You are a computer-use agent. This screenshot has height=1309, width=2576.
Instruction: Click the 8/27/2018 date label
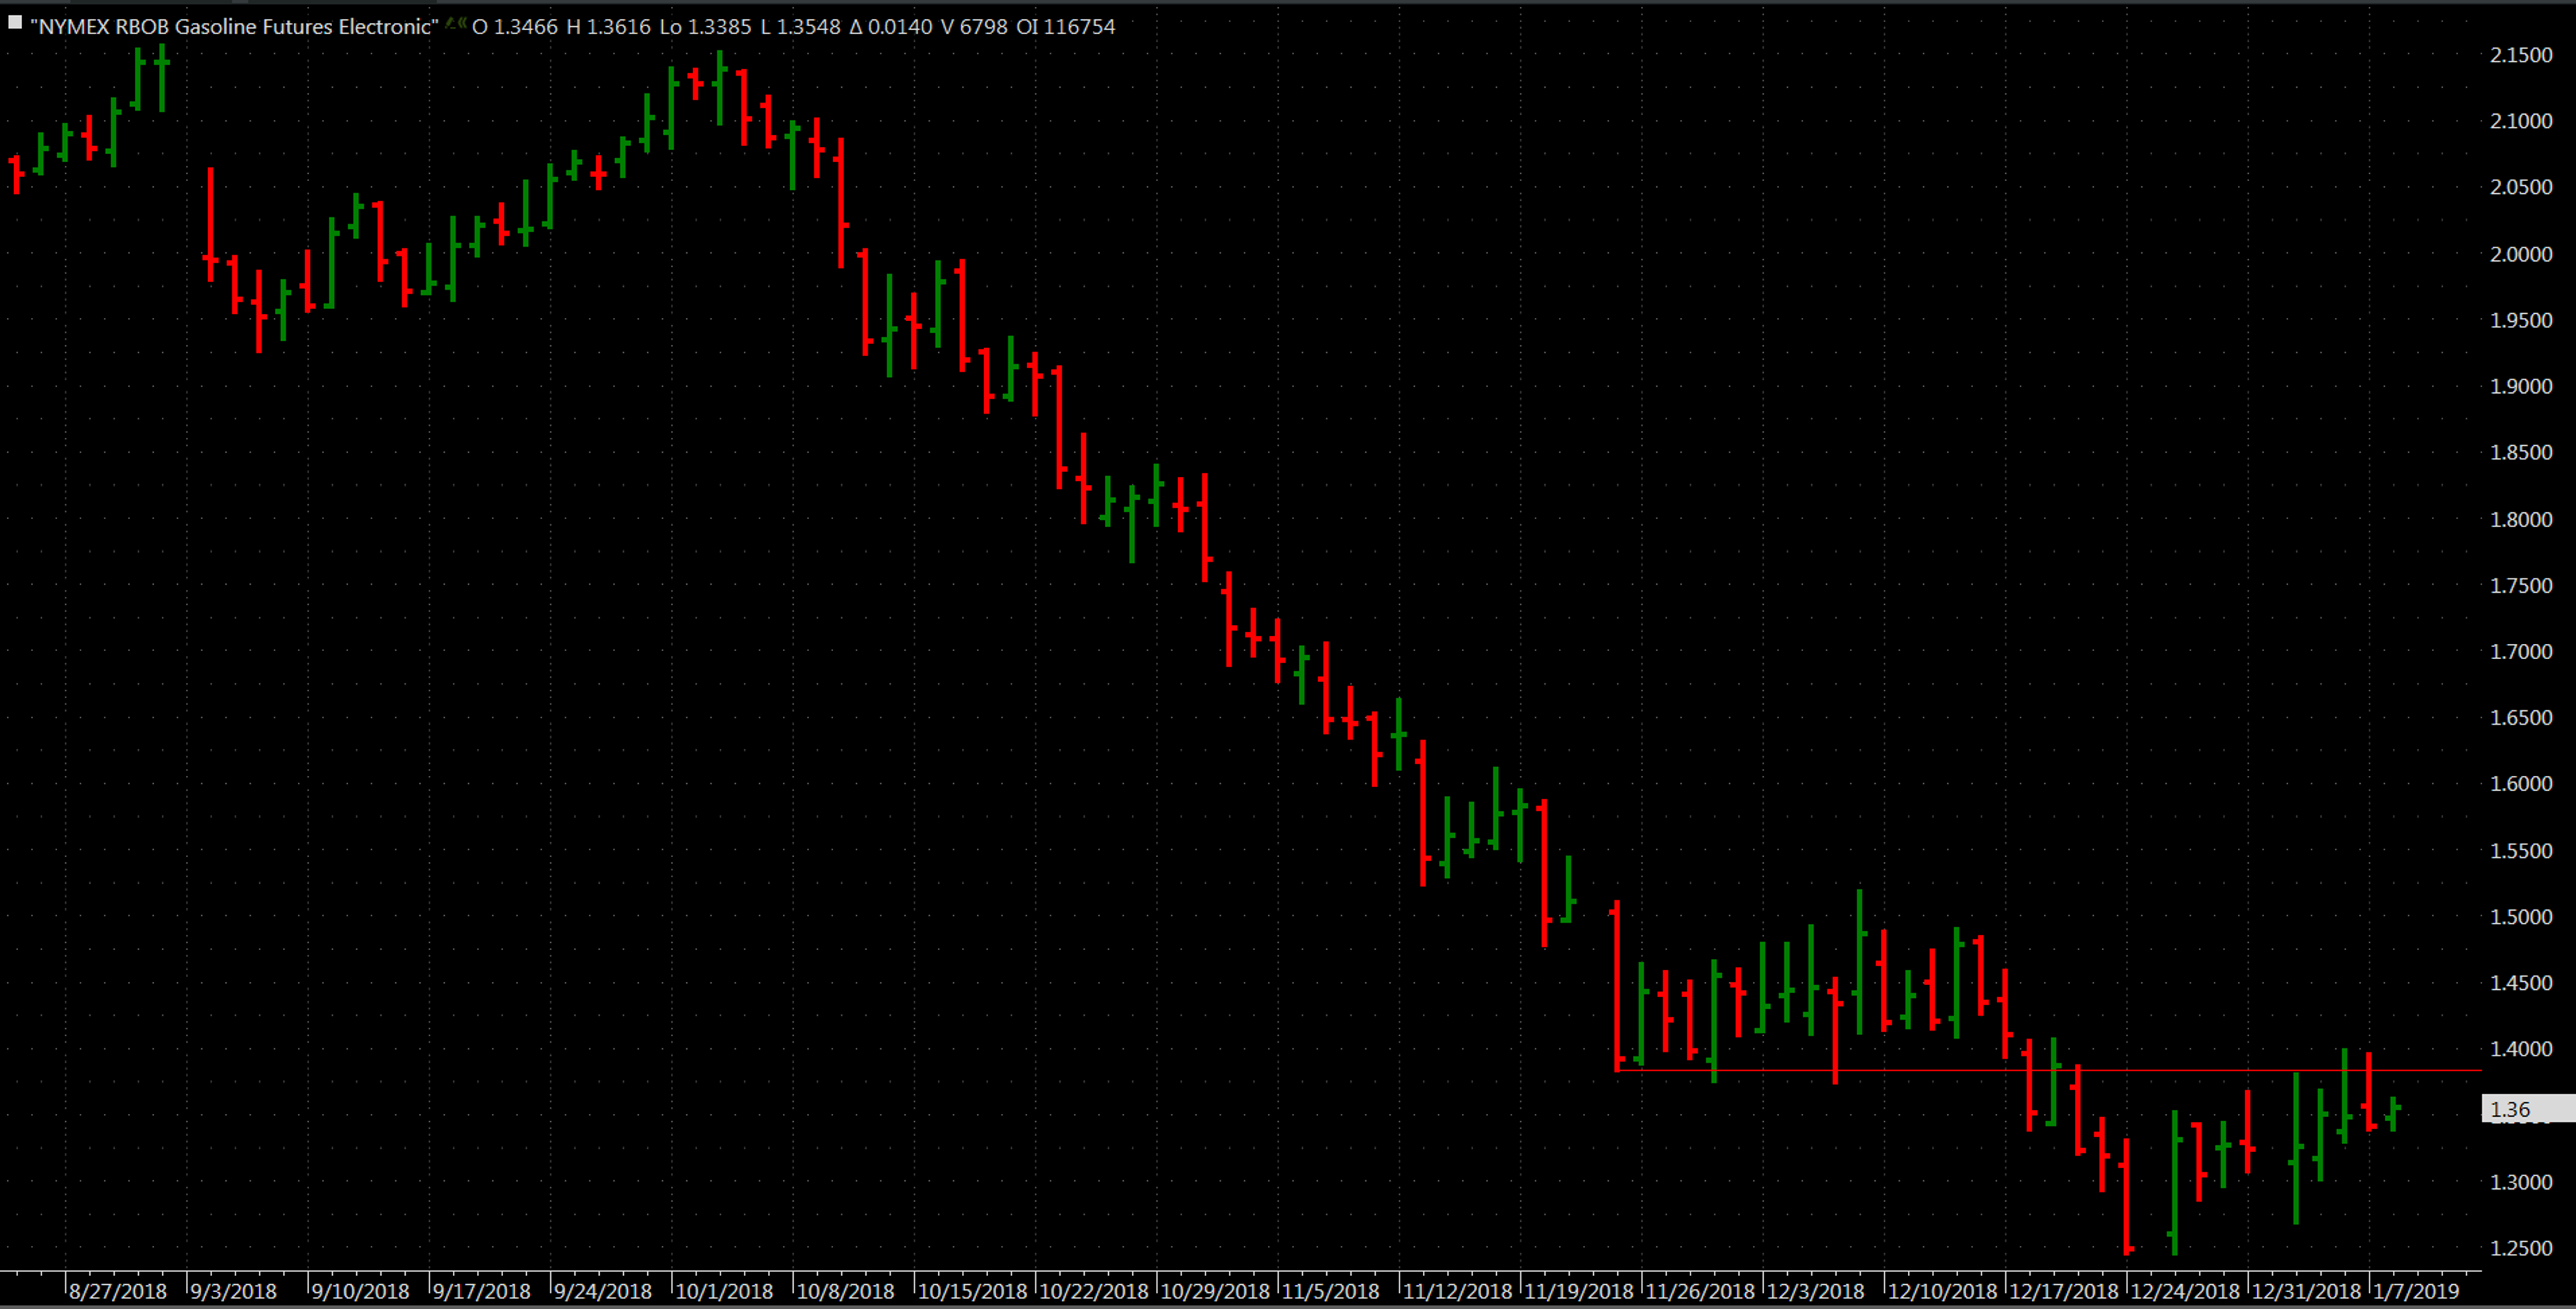point(118,1291)
